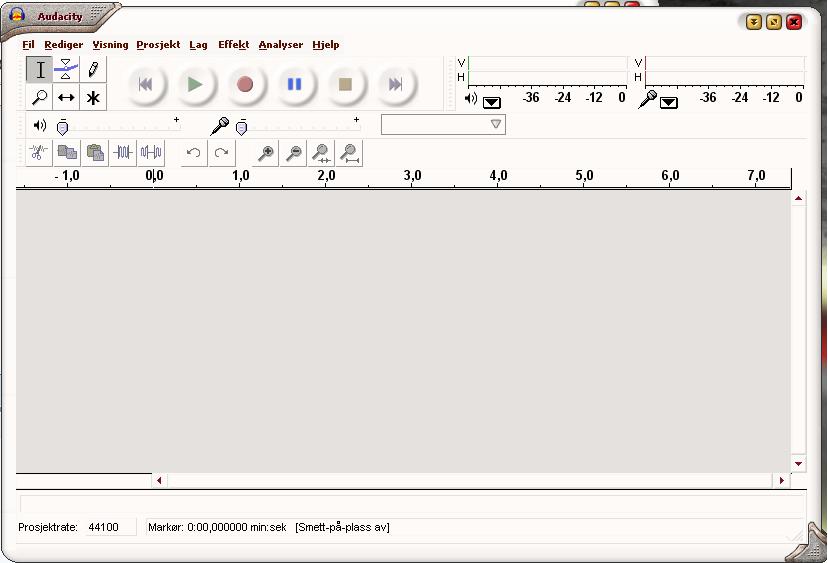Viewport: 828px width, 563px height.
Task: Open the Visning menu
Action: click(110, 45)
